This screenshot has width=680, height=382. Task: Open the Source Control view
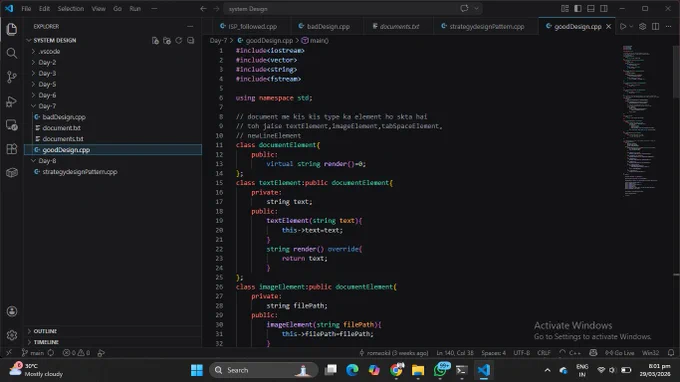tap(12, 77)
